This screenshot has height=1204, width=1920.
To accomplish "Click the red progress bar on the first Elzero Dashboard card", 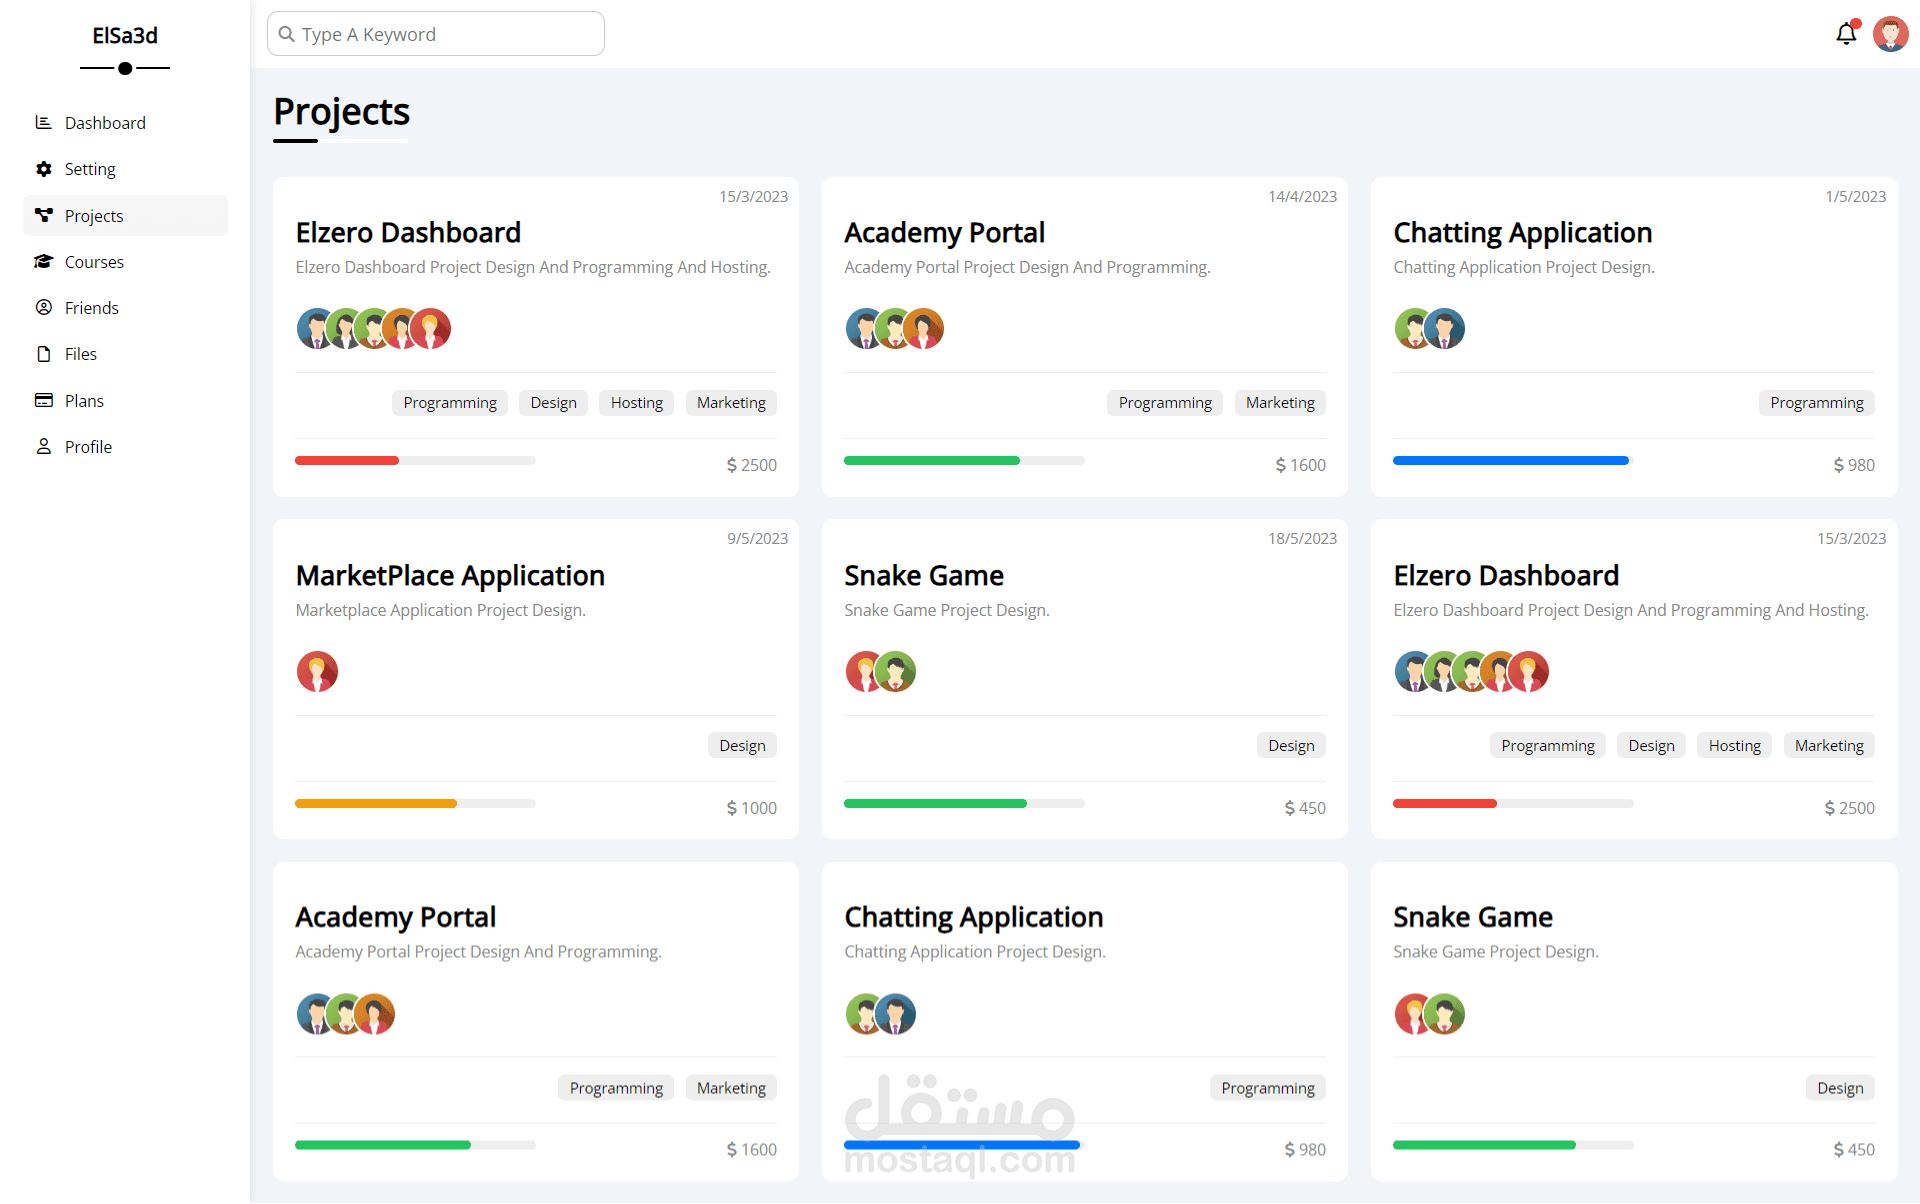I will coord(347,461).
